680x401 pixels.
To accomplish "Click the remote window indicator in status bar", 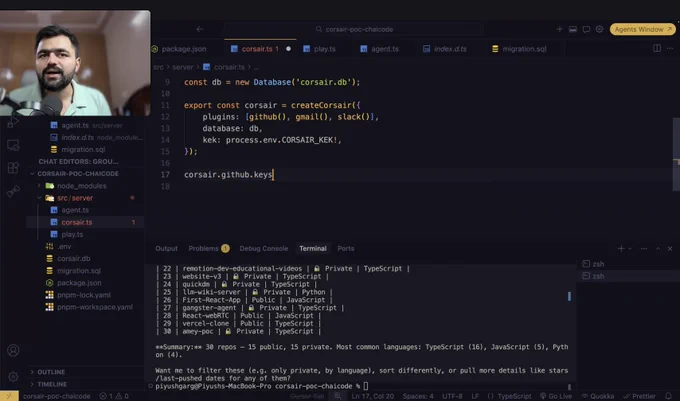I will click(x=9, y=396).
